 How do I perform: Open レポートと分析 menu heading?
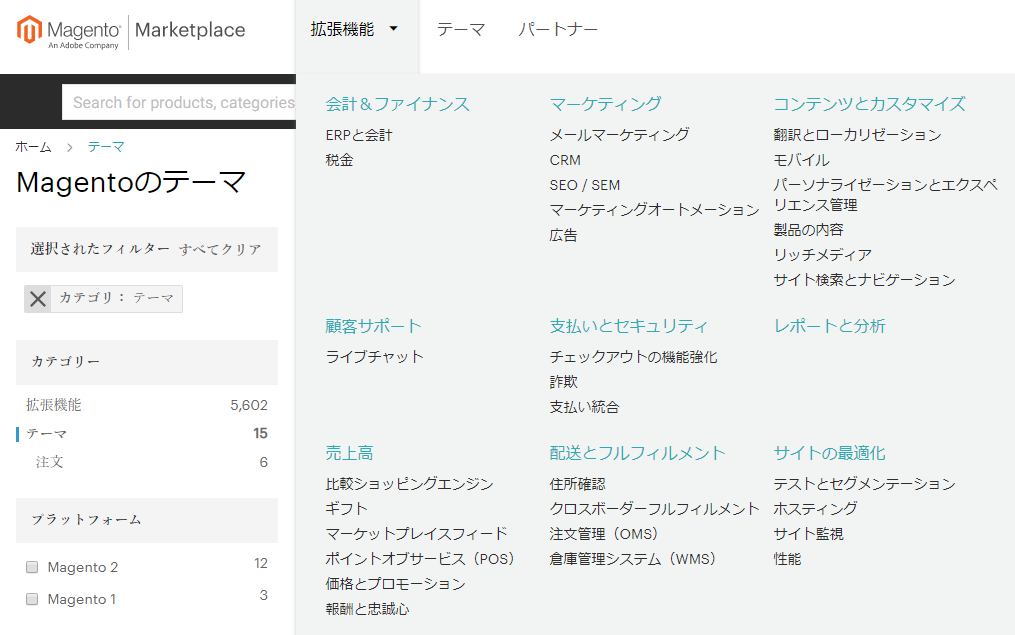click(x=829, y=326)
